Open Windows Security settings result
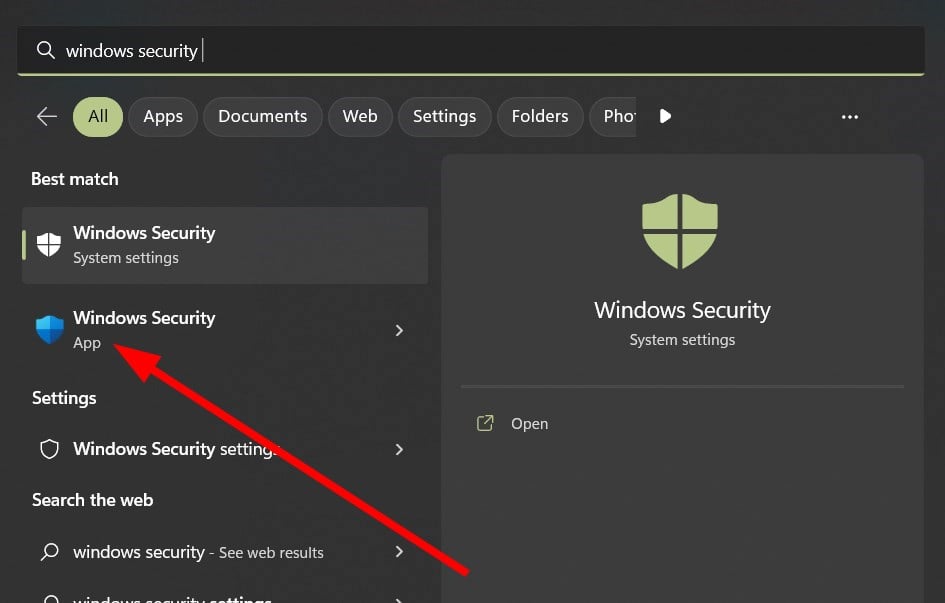Viewport: 945px width, 603px height. 225,449
